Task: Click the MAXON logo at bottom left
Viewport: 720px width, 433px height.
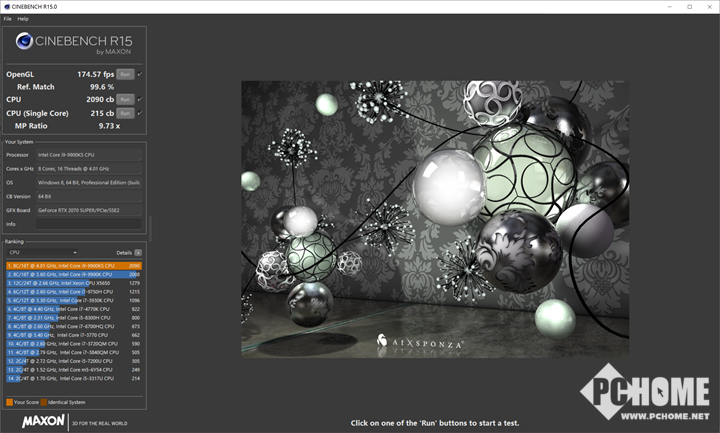Action: tap(43, 421)
